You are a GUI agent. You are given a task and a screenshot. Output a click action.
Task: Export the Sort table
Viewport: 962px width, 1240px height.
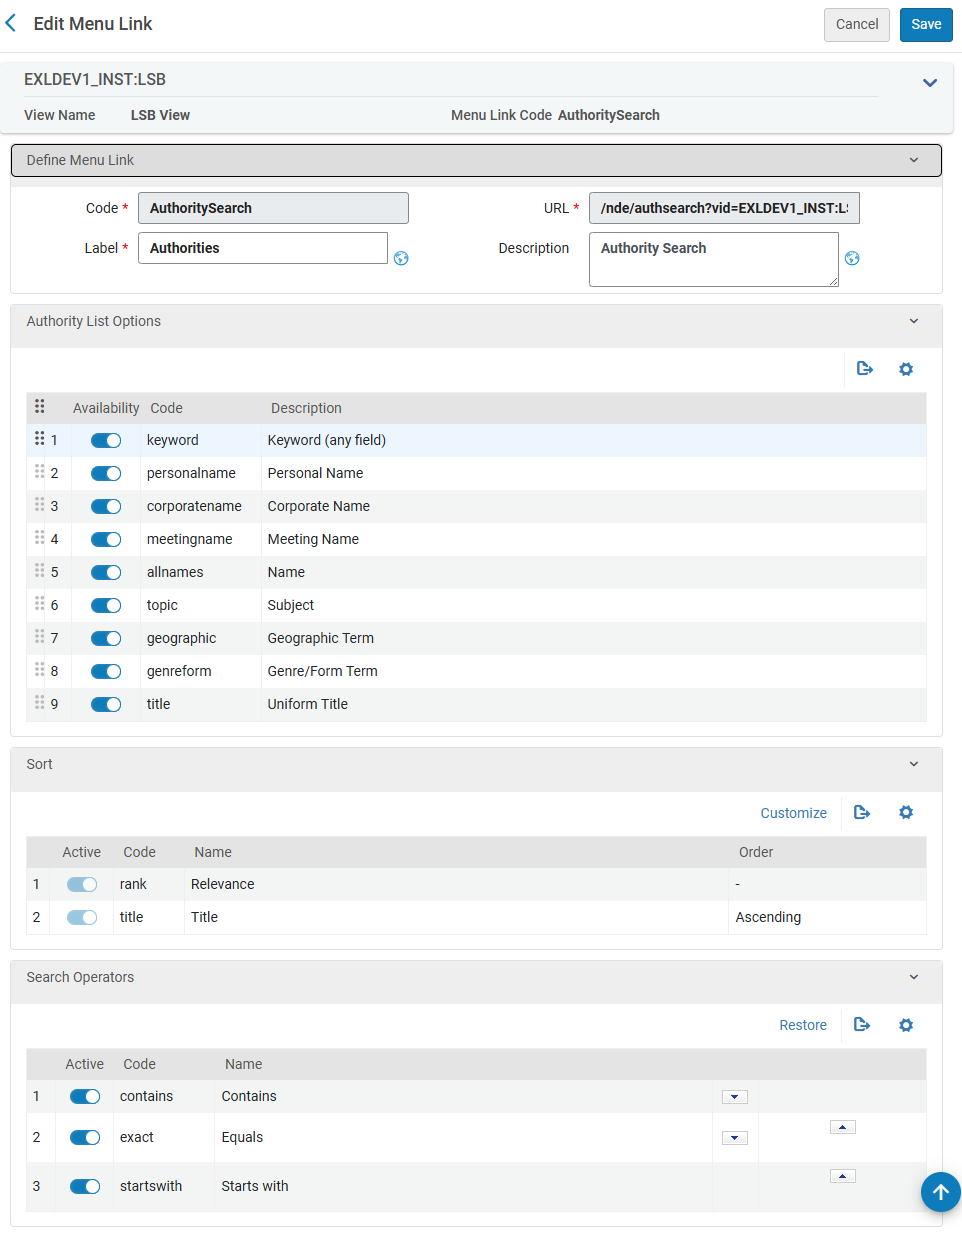tap(862, 812)
